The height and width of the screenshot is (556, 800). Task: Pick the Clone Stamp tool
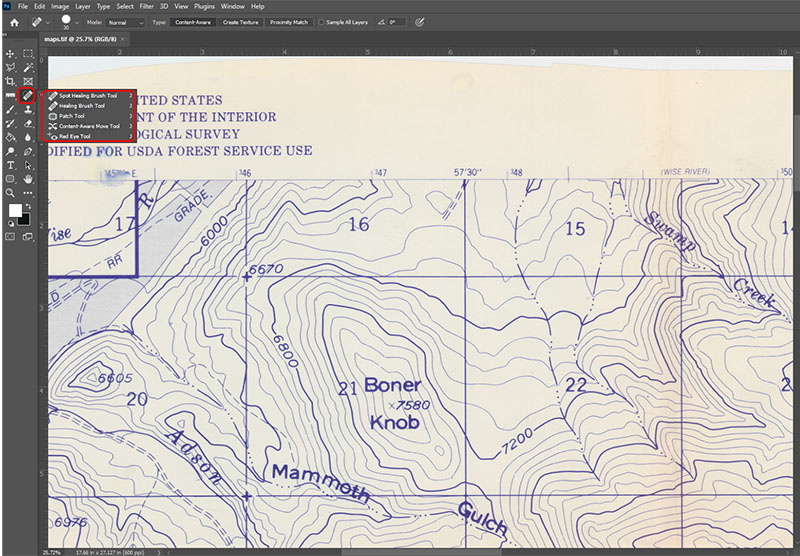[x=28, y=109]
